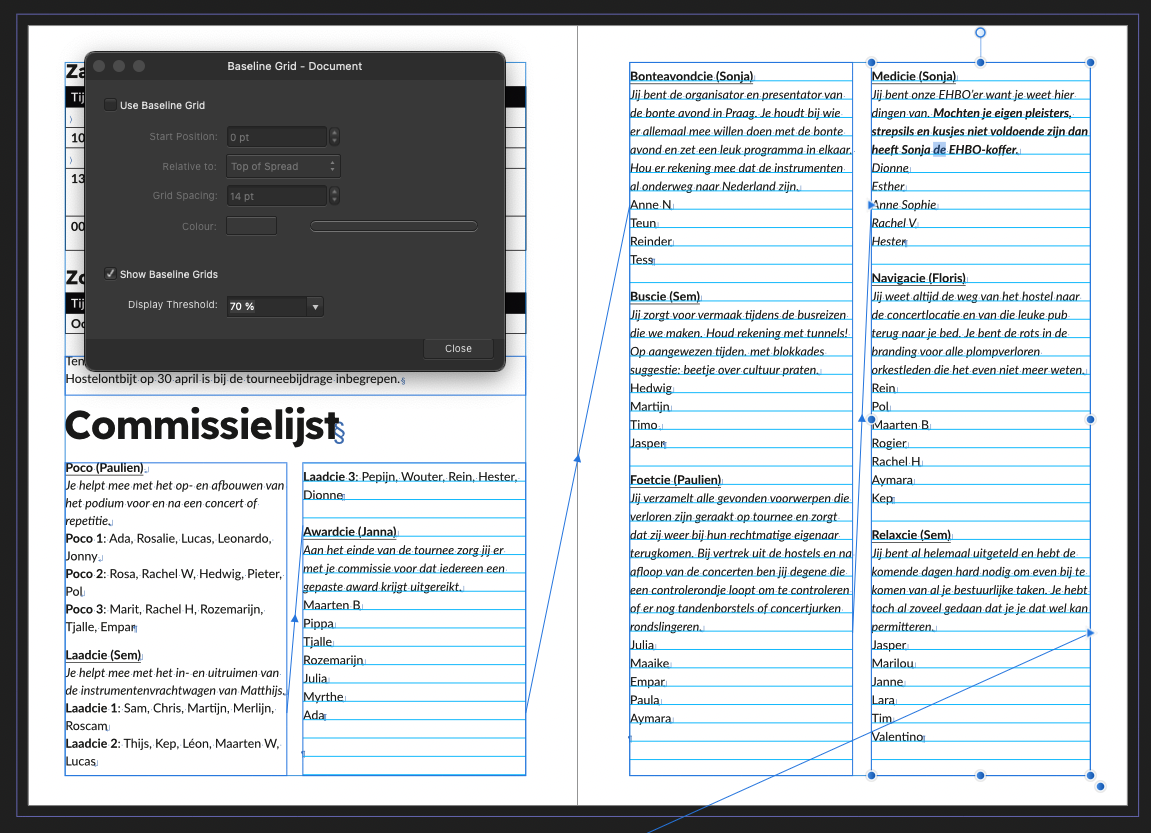The height and width of the screenshot is (833, 1151).
Task: Click the colour opacity slider bar
Action: (393, 226)
